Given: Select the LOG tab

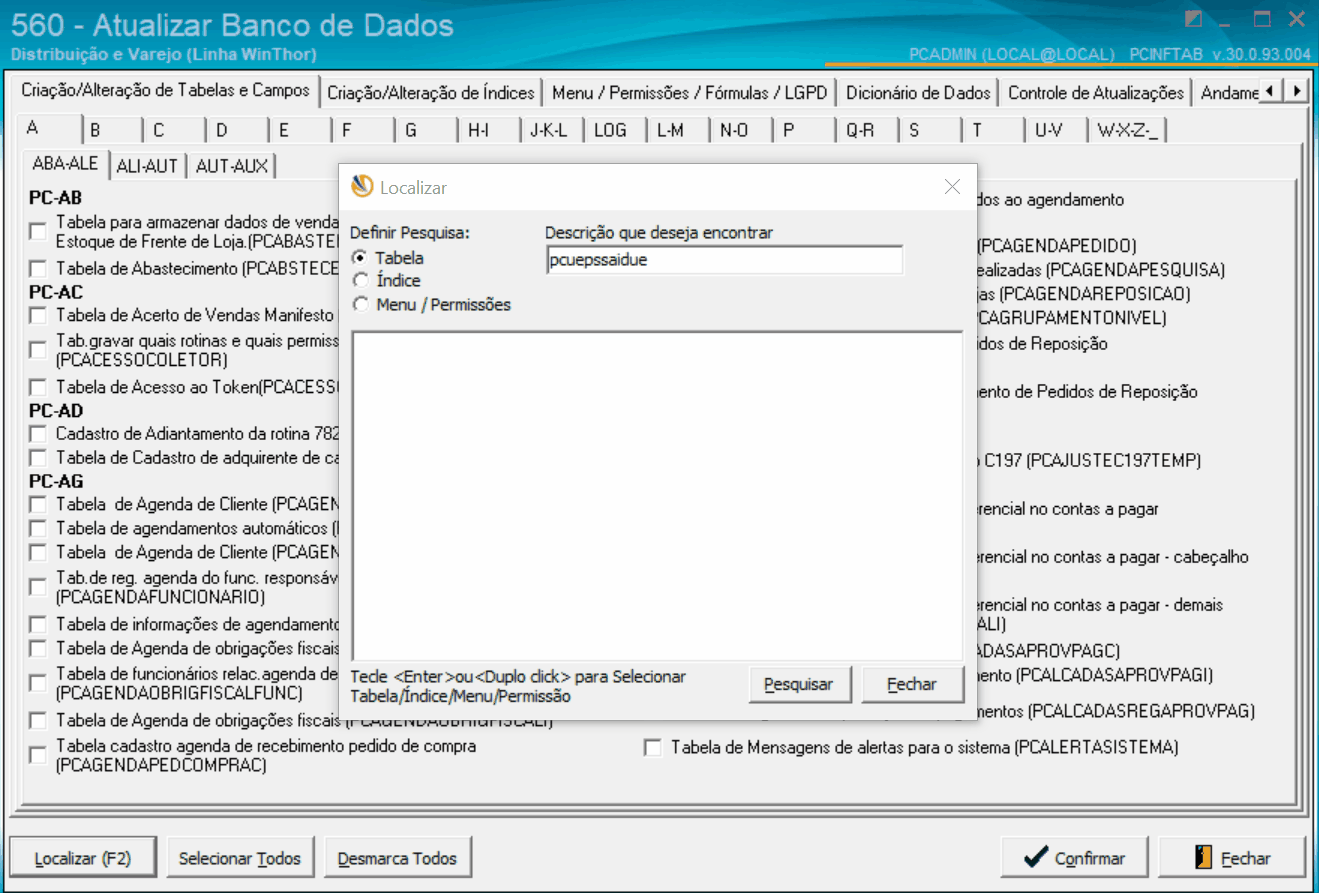Looking at the screenshot, I should (x=615, y=130).
